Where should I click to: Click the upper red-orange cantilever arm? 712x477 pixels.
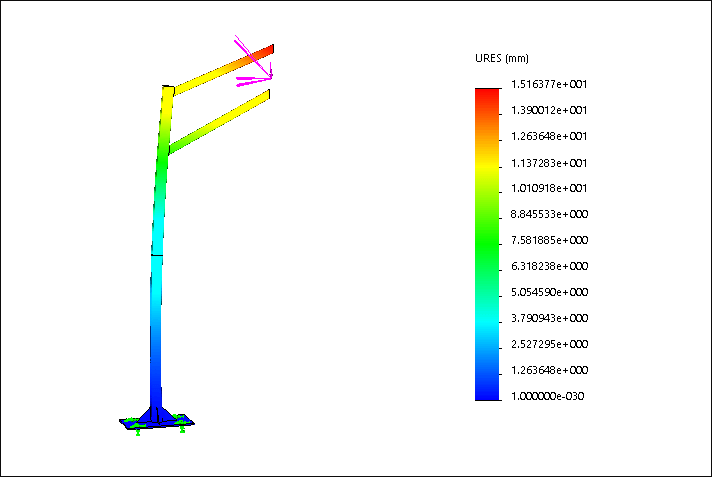222,70
